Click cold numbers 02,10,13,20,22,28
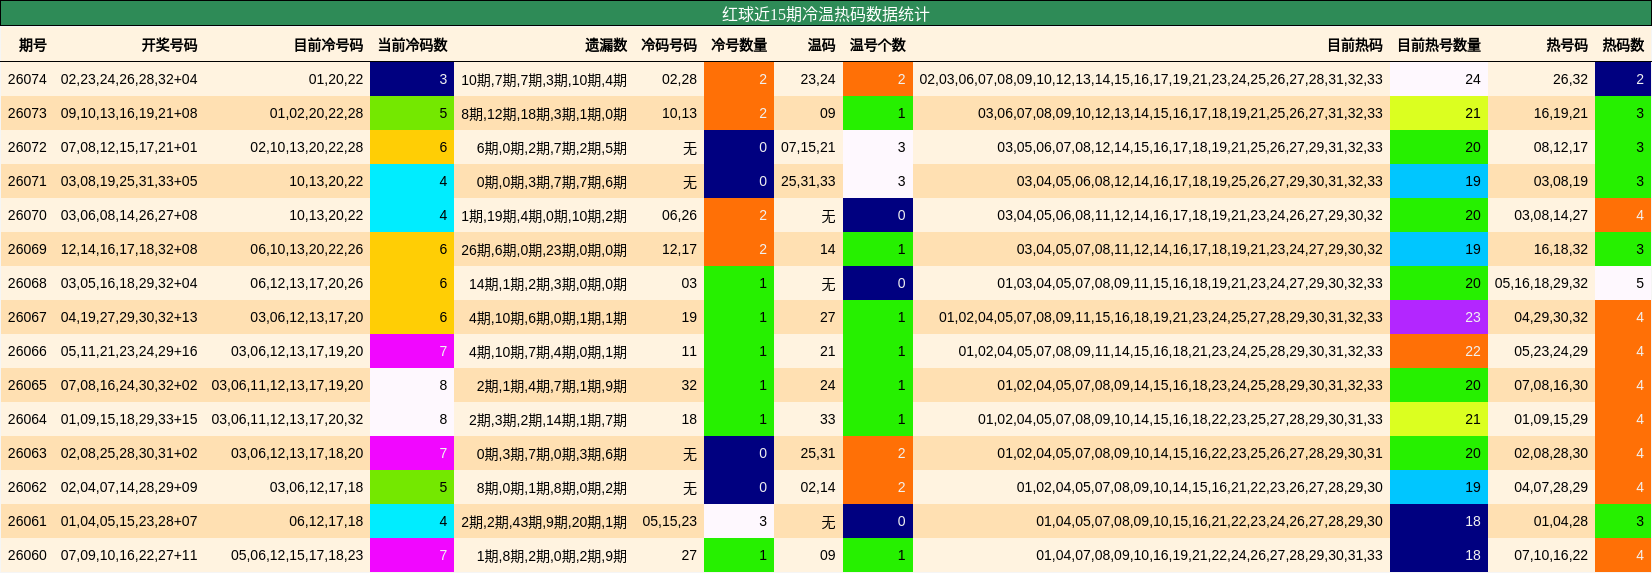Screen dimensions: 1652x573 [x=307, y=147]
